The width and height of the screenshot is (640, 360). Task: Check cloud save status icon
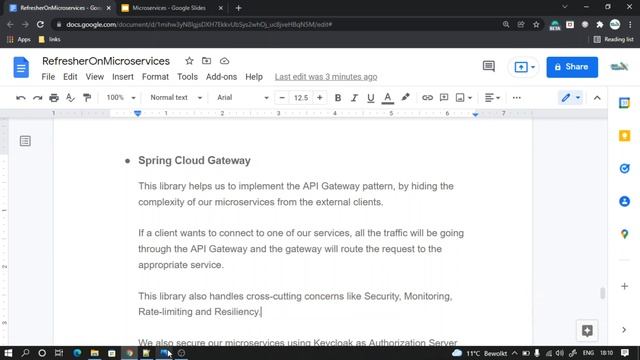pyautogui.click(x=224, y=61)
